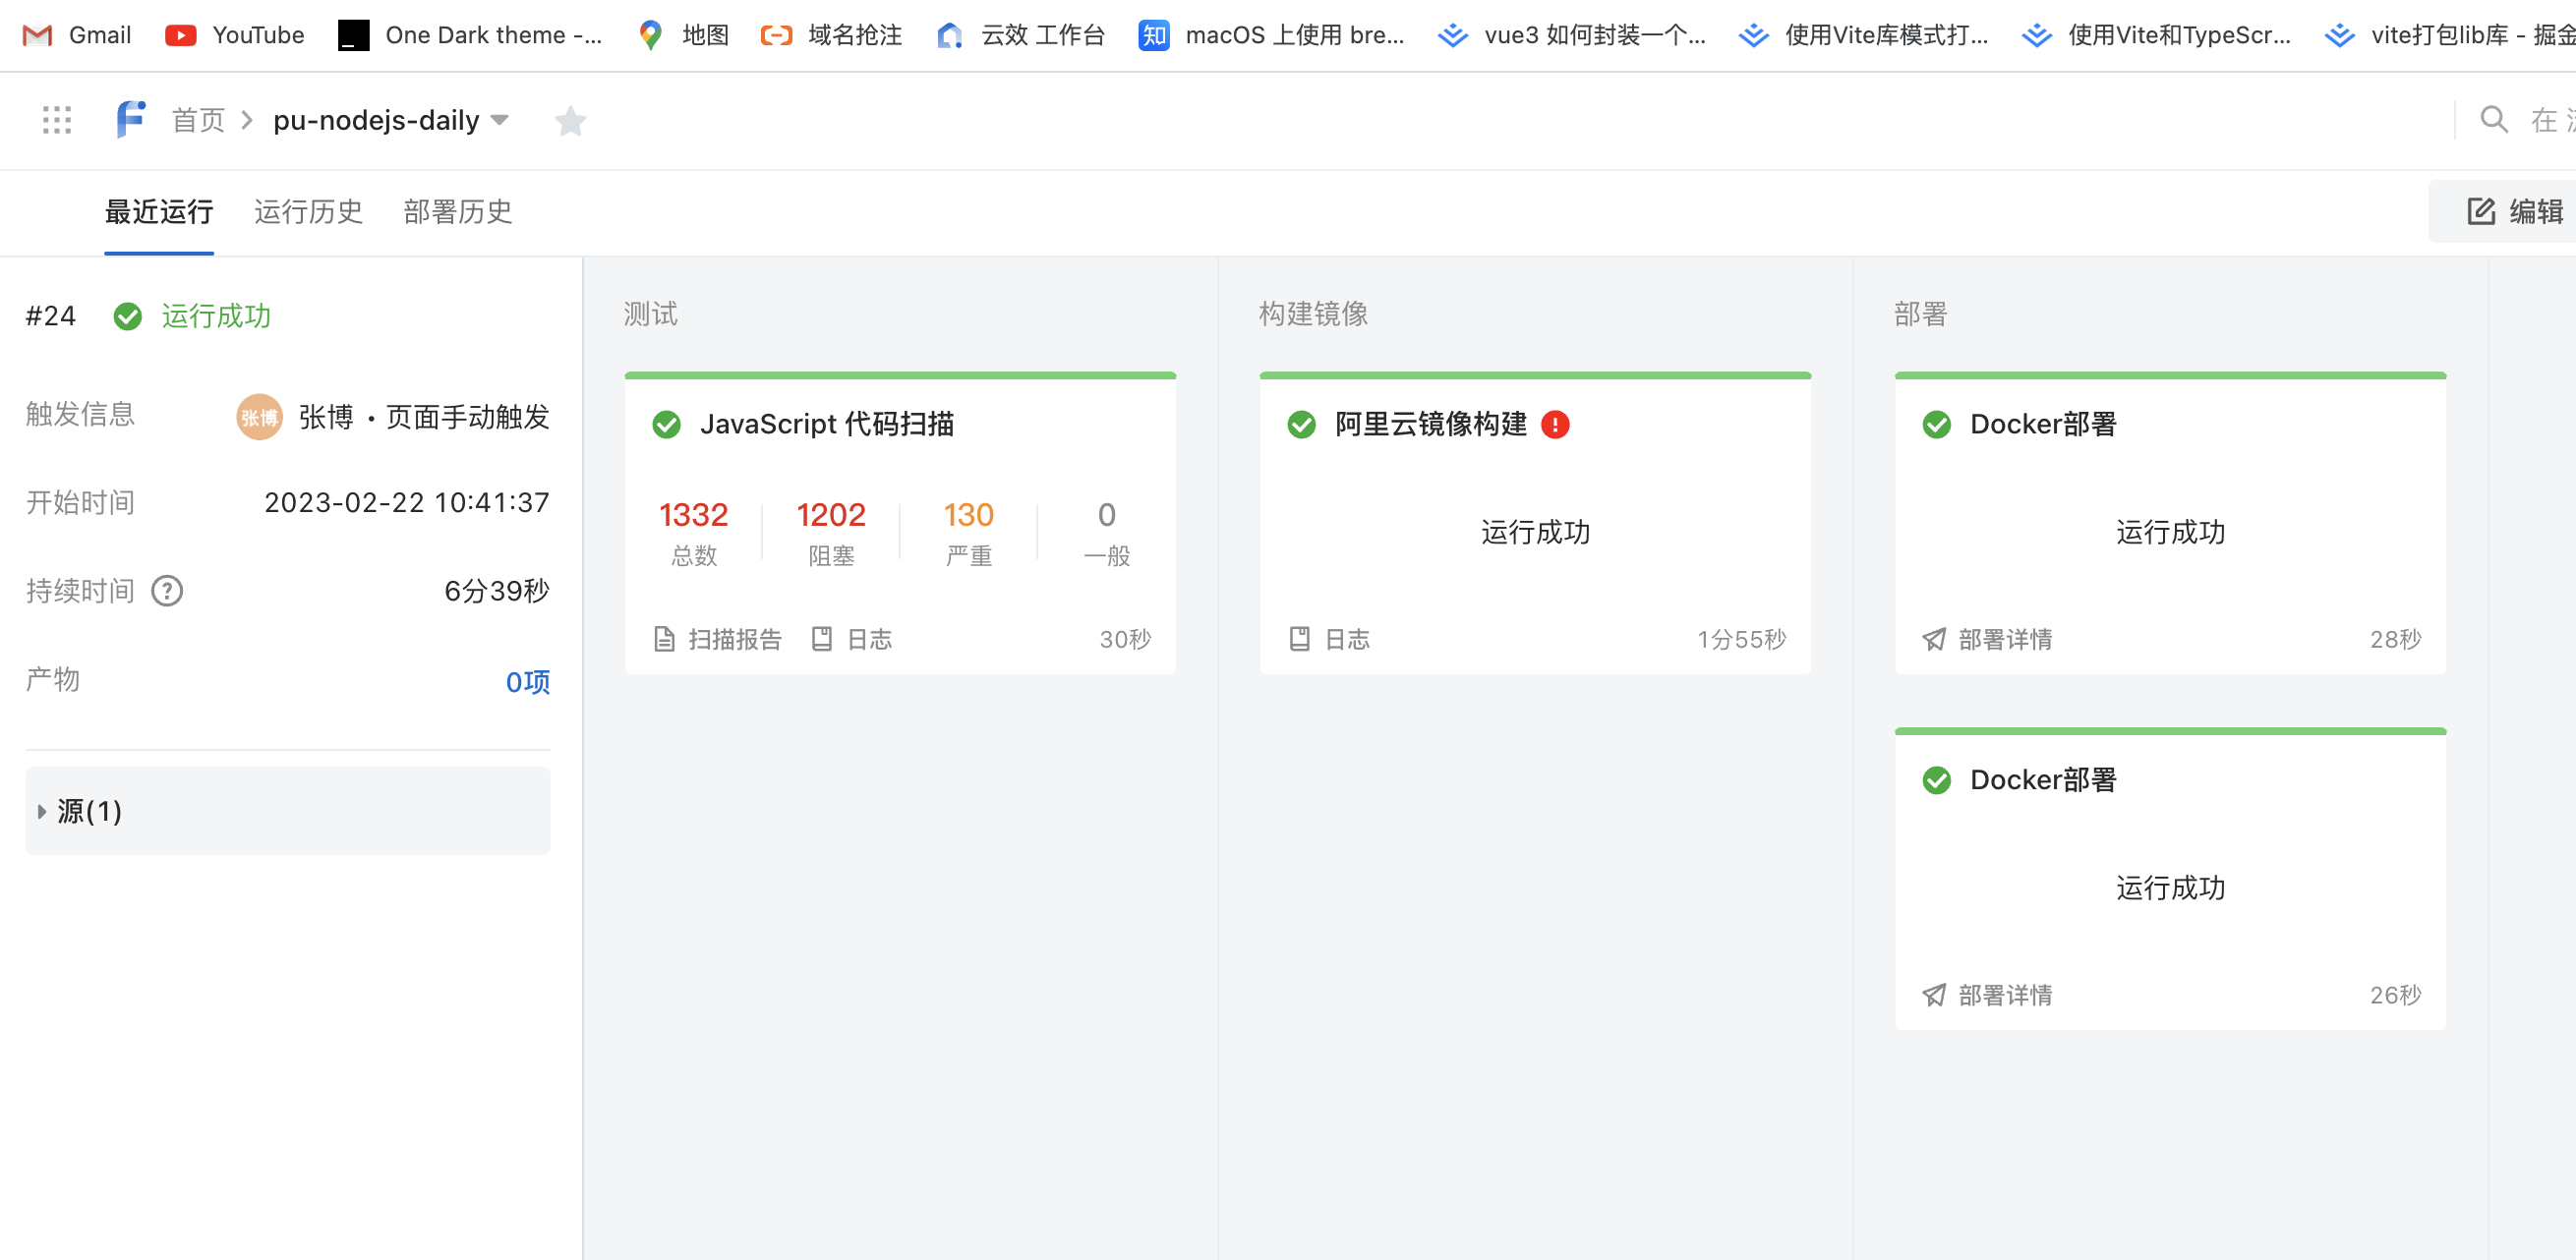This screenshot has width=2576, height=1260.
Task: Switch to 运行历史 tab
Action: 308,212
